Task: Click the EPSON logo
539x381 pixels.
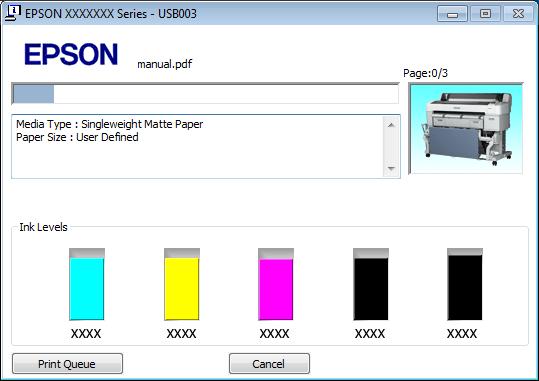Action: click(71, 54)
